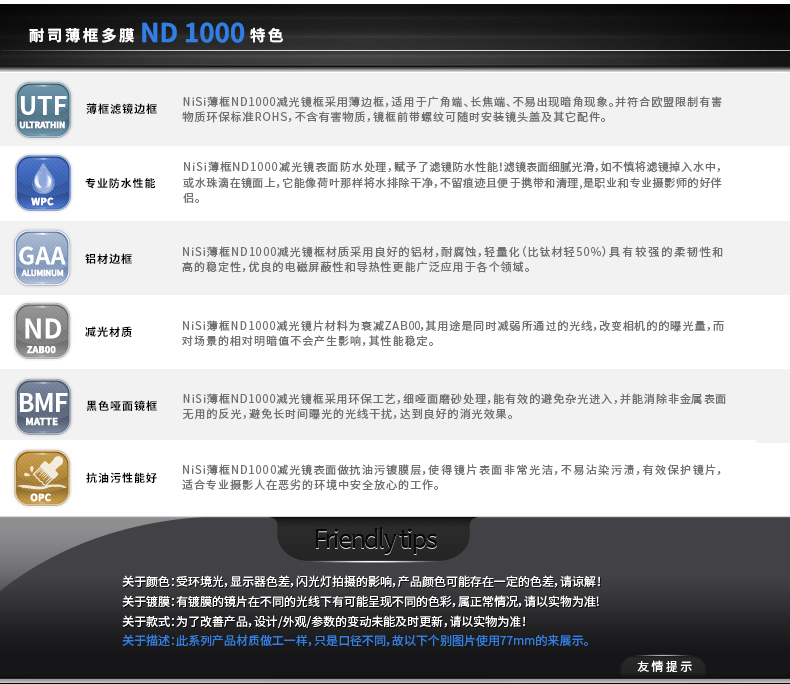Click the blue 关于描述 tip line

(x=356, y=641)
